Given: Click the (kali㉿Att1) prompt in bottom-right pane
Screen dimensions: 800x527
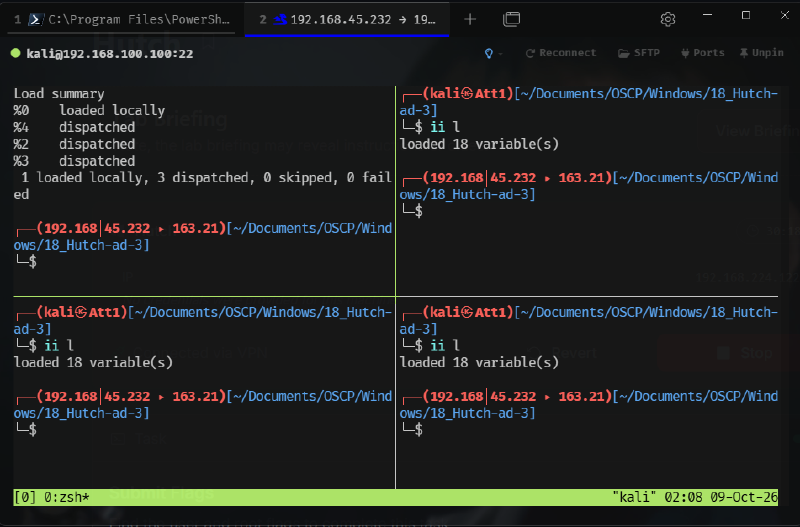Looking at the screenshot, I should tap(468, 312).
